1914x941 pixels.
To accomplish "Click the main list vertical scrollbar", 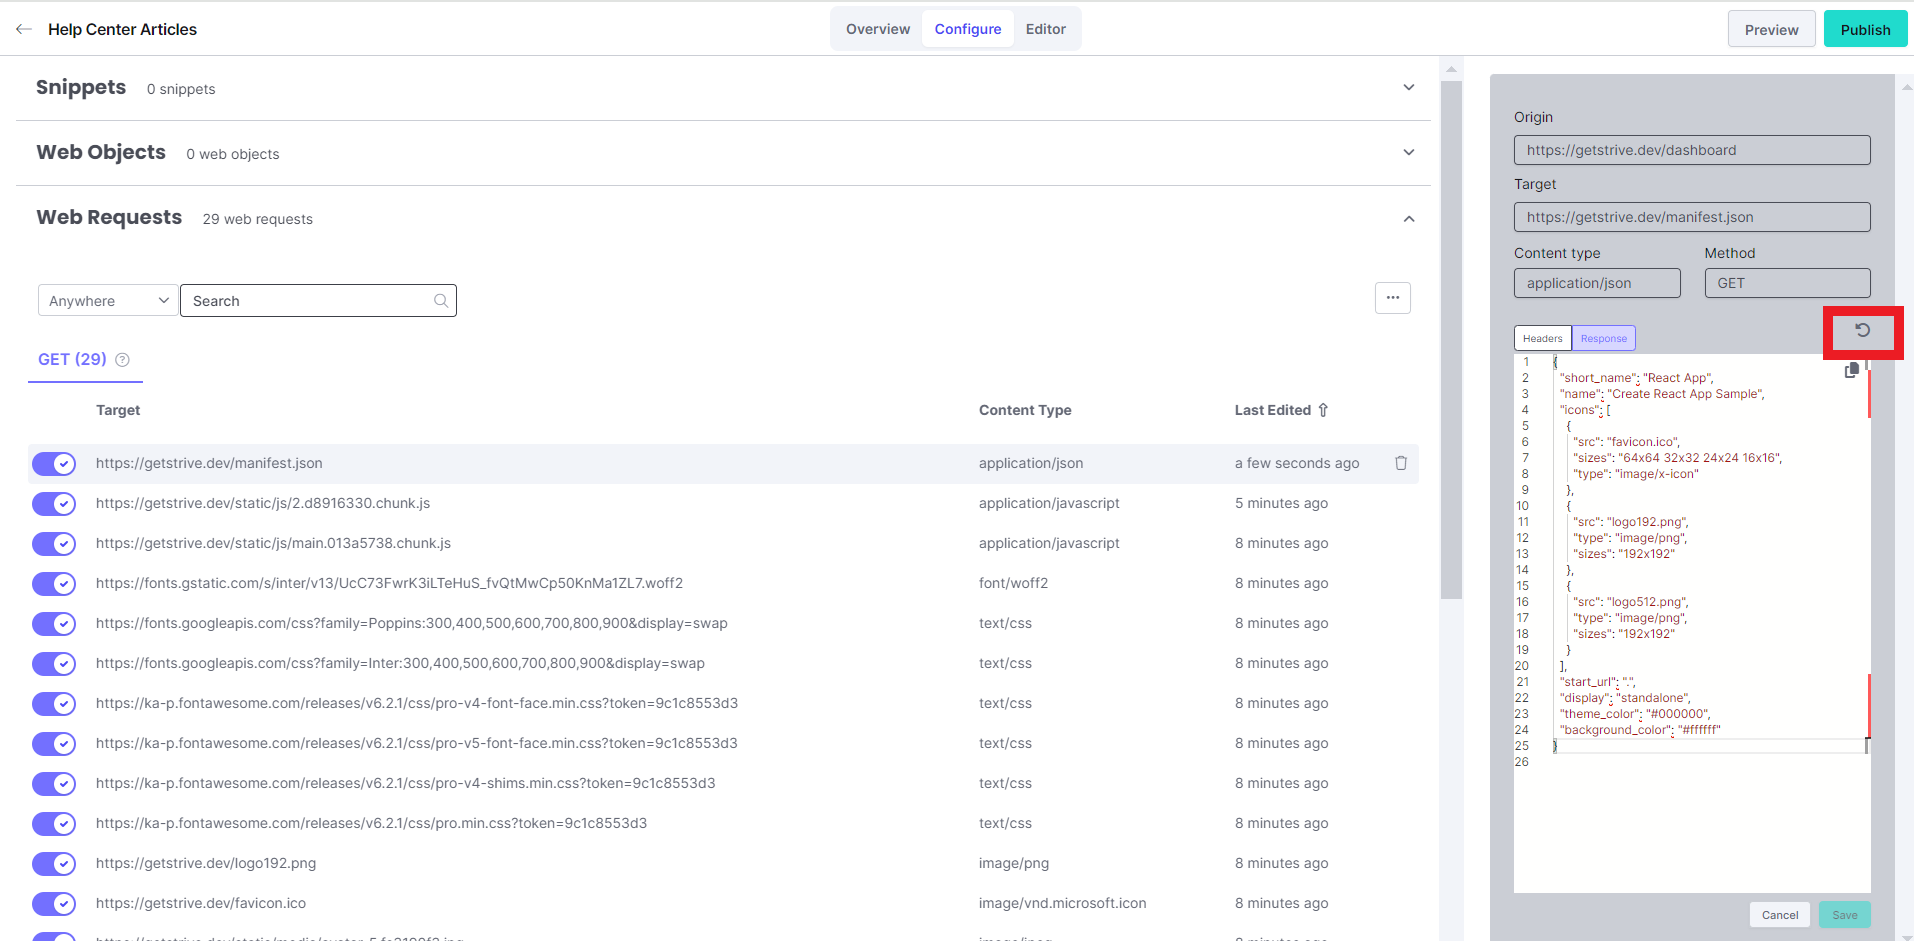I will (x=1451, y=340).
